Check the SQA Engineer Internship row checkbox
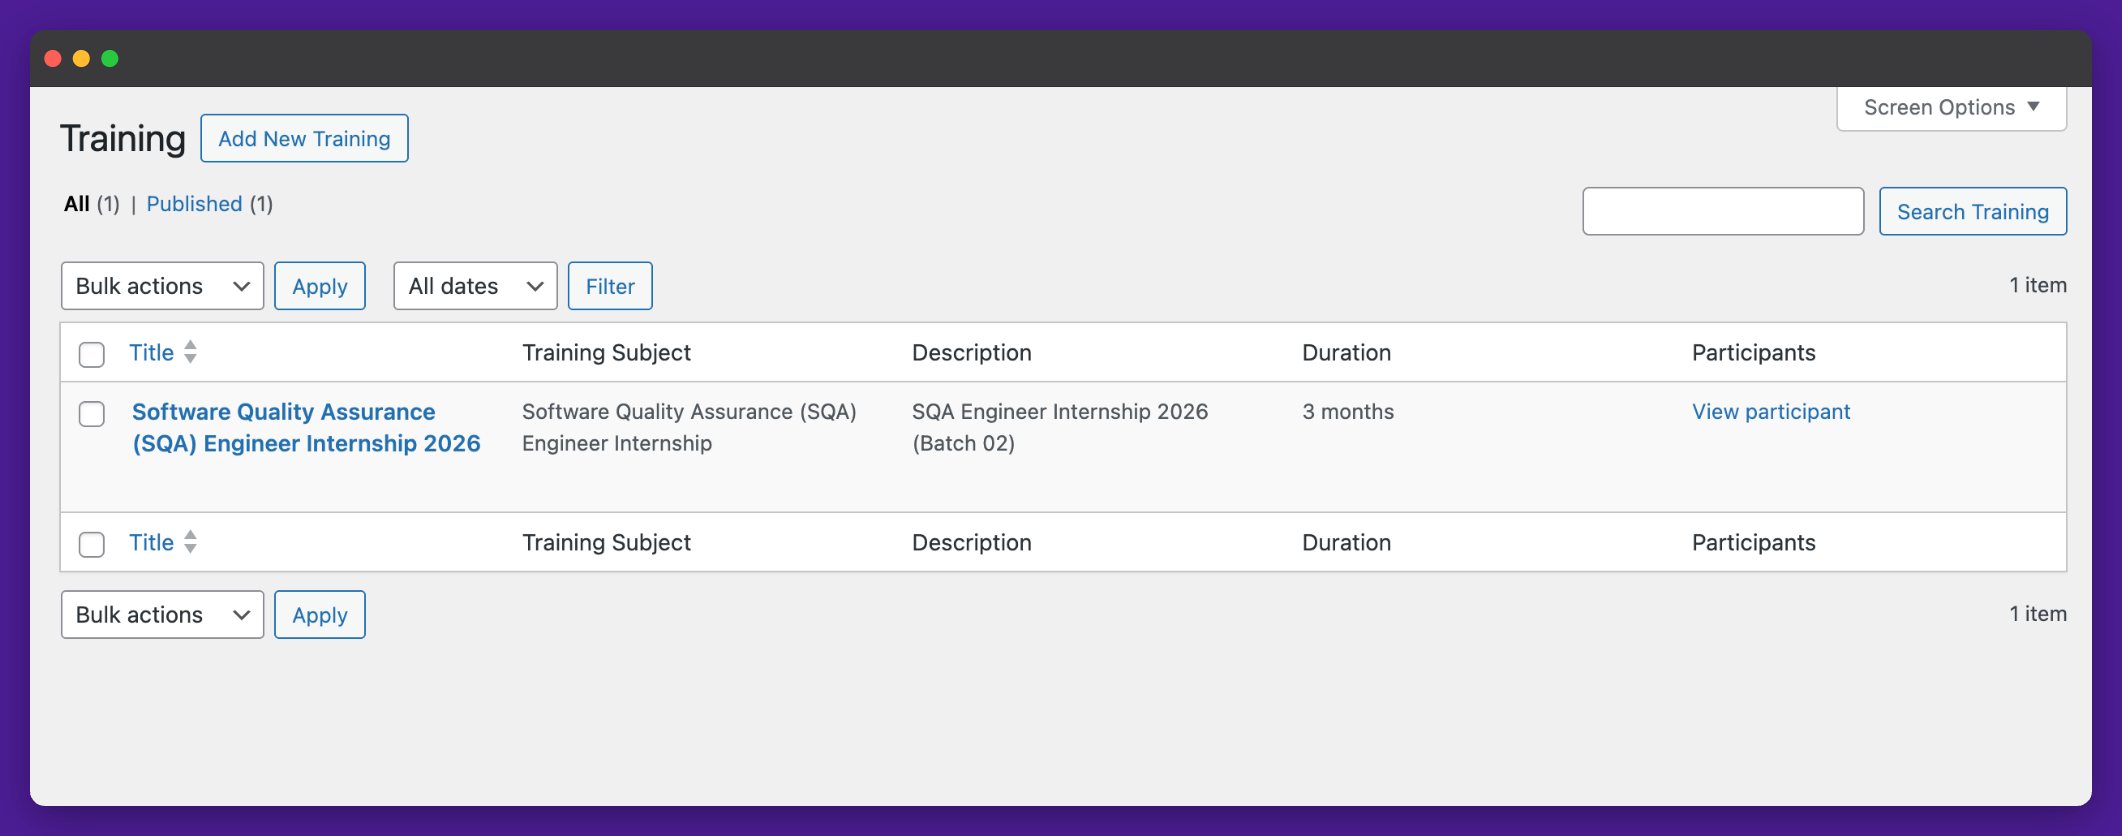 92,413
